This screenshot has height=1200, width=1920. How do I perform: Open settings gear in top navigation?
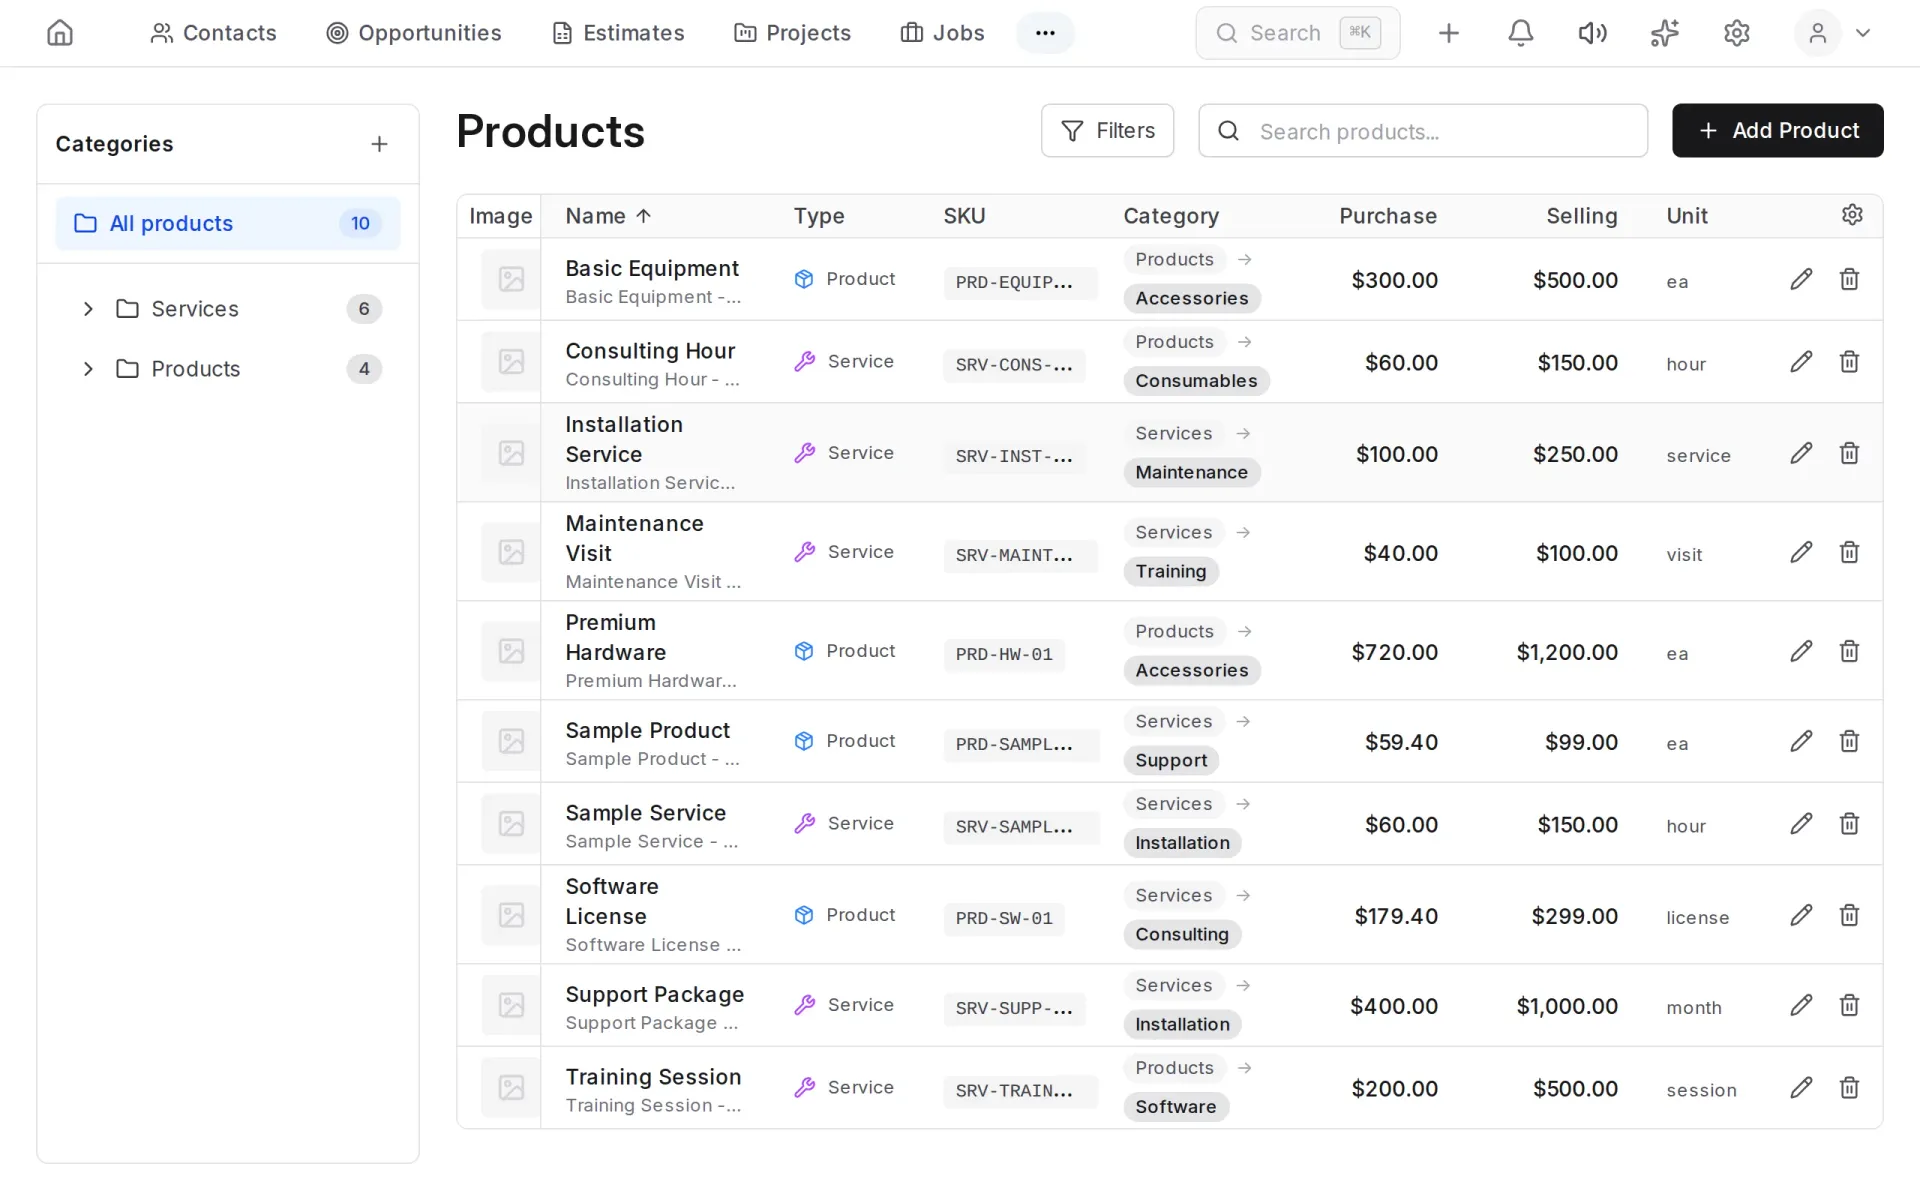tap(1736, 33)
